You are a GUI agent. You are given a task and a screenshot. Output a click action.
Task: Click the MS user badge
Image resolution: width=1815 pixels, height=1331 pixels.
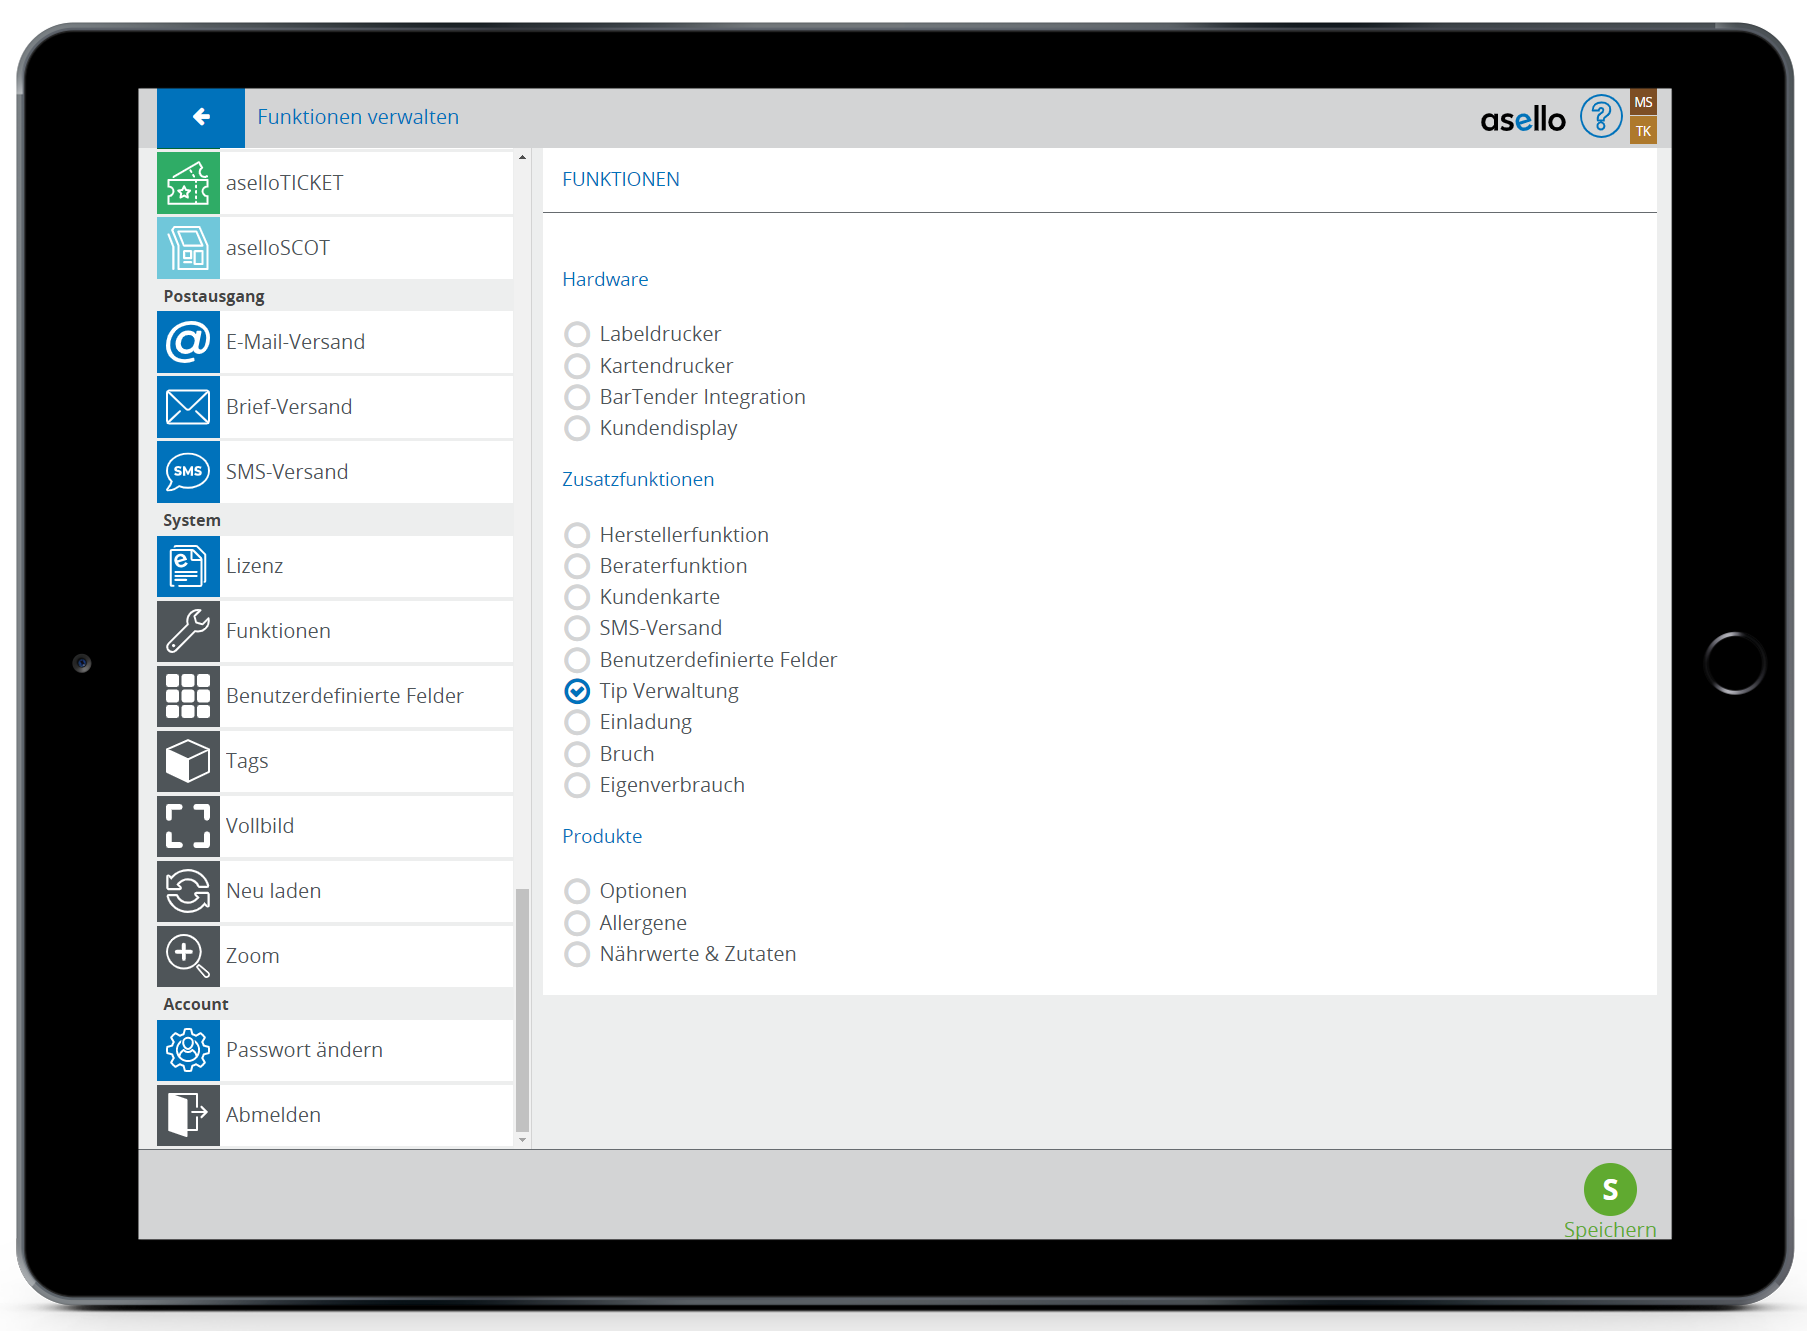click(x=1643, y=102)
